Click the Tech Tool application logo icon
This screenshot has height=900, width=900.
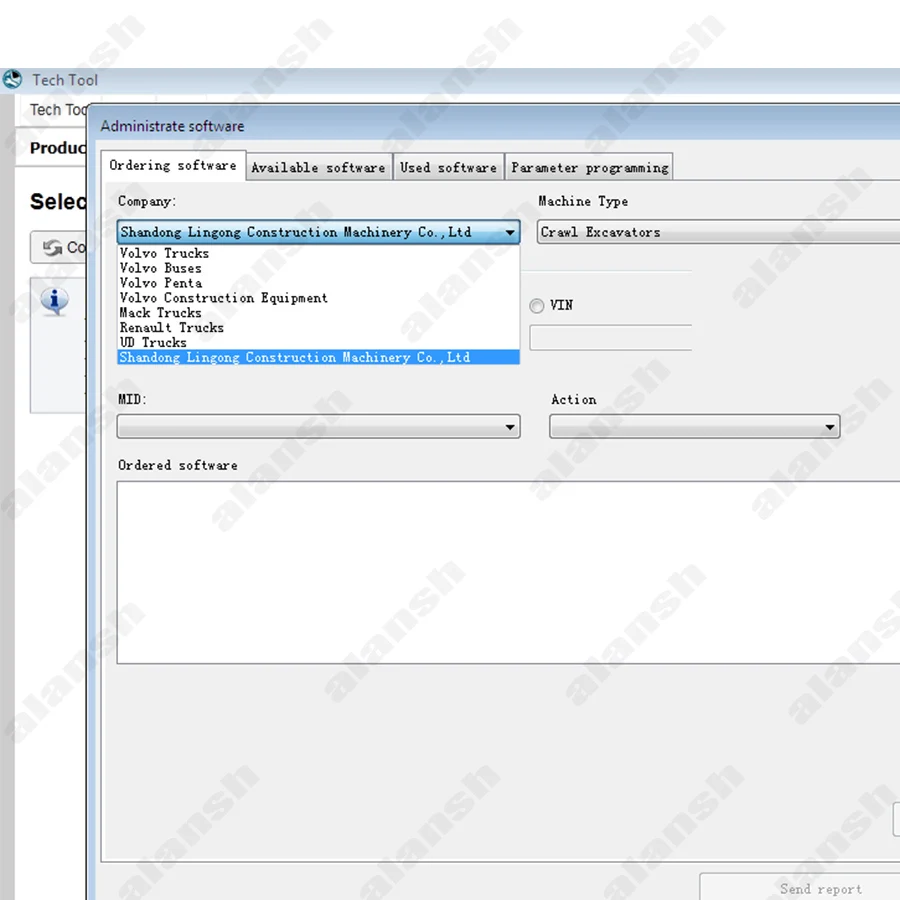(12, 79)
